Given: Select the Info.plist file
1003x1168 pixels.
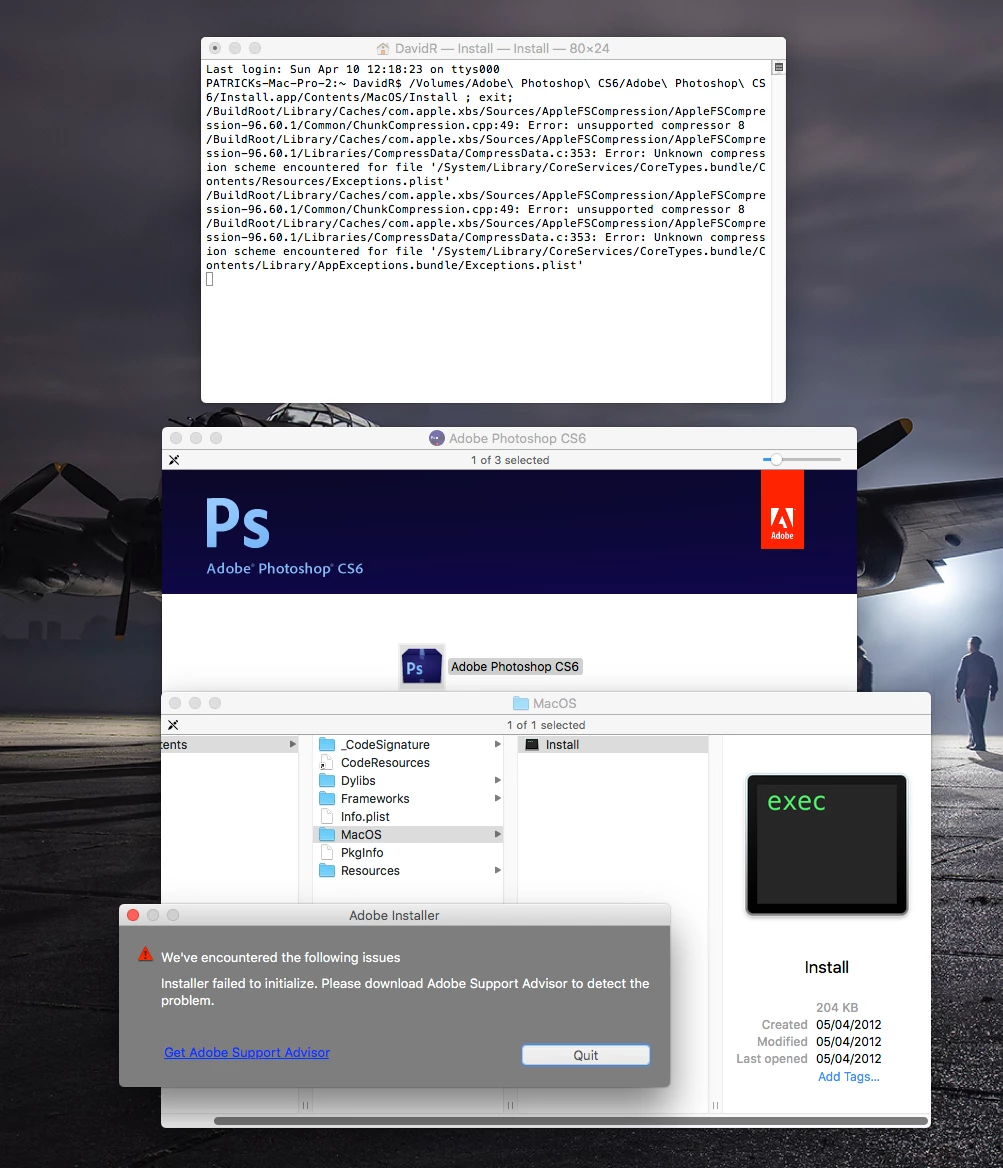Looking at the screenshot, I should pos(408,816).
